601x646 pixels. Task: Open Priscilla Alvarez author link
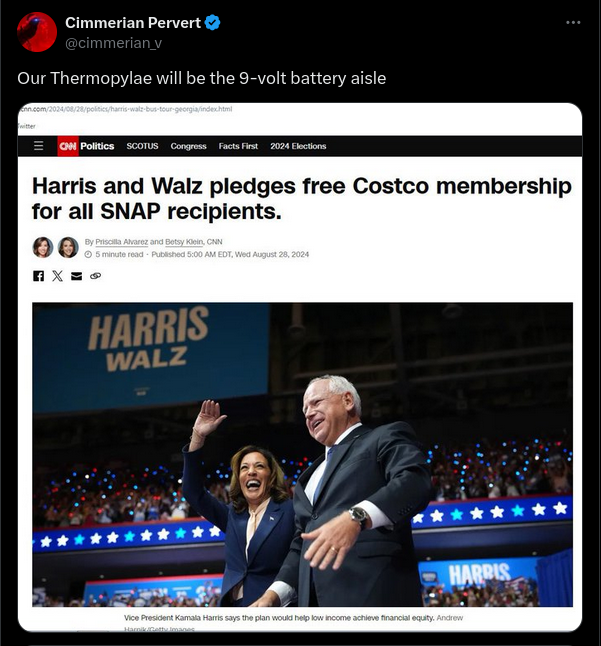pyautogui.click(x=122, y=242)
